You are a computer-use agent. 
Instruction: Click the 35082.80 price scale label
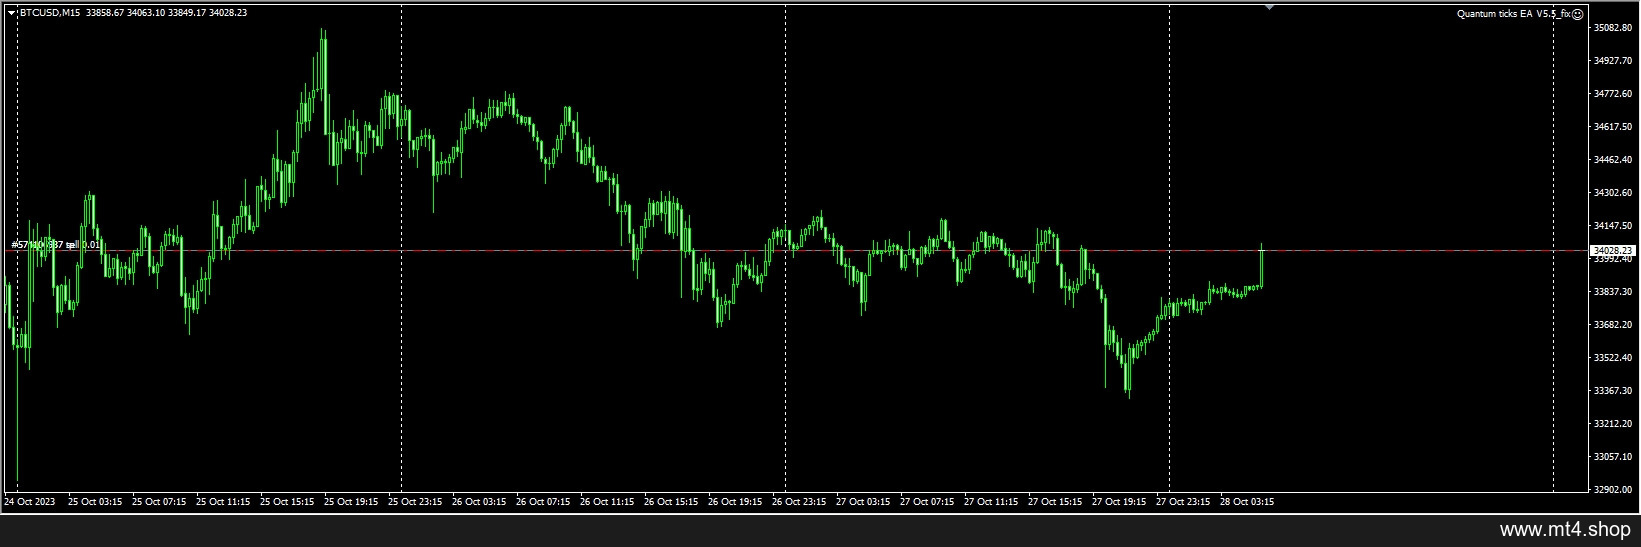tap(1613, 28)
